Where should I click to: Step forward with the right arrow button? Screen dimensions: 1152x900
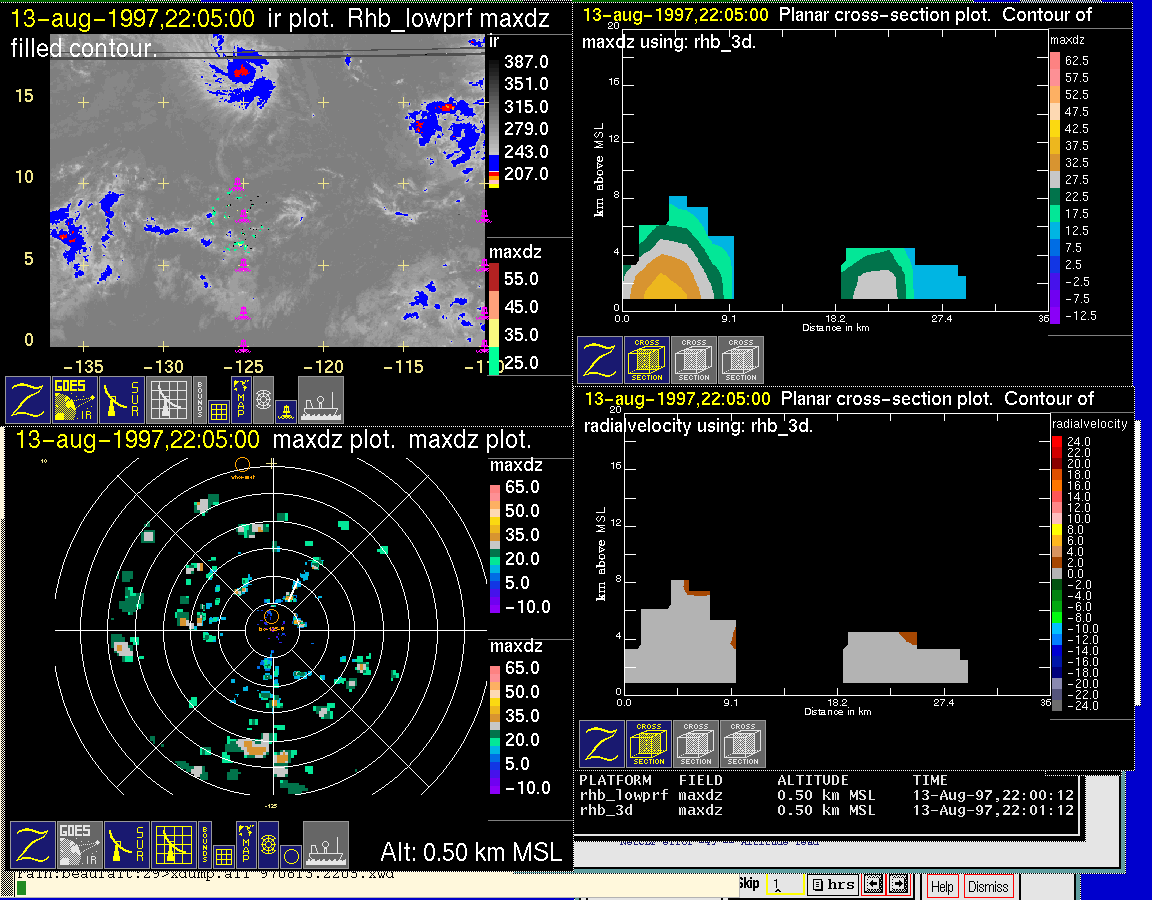click(898, 885)
